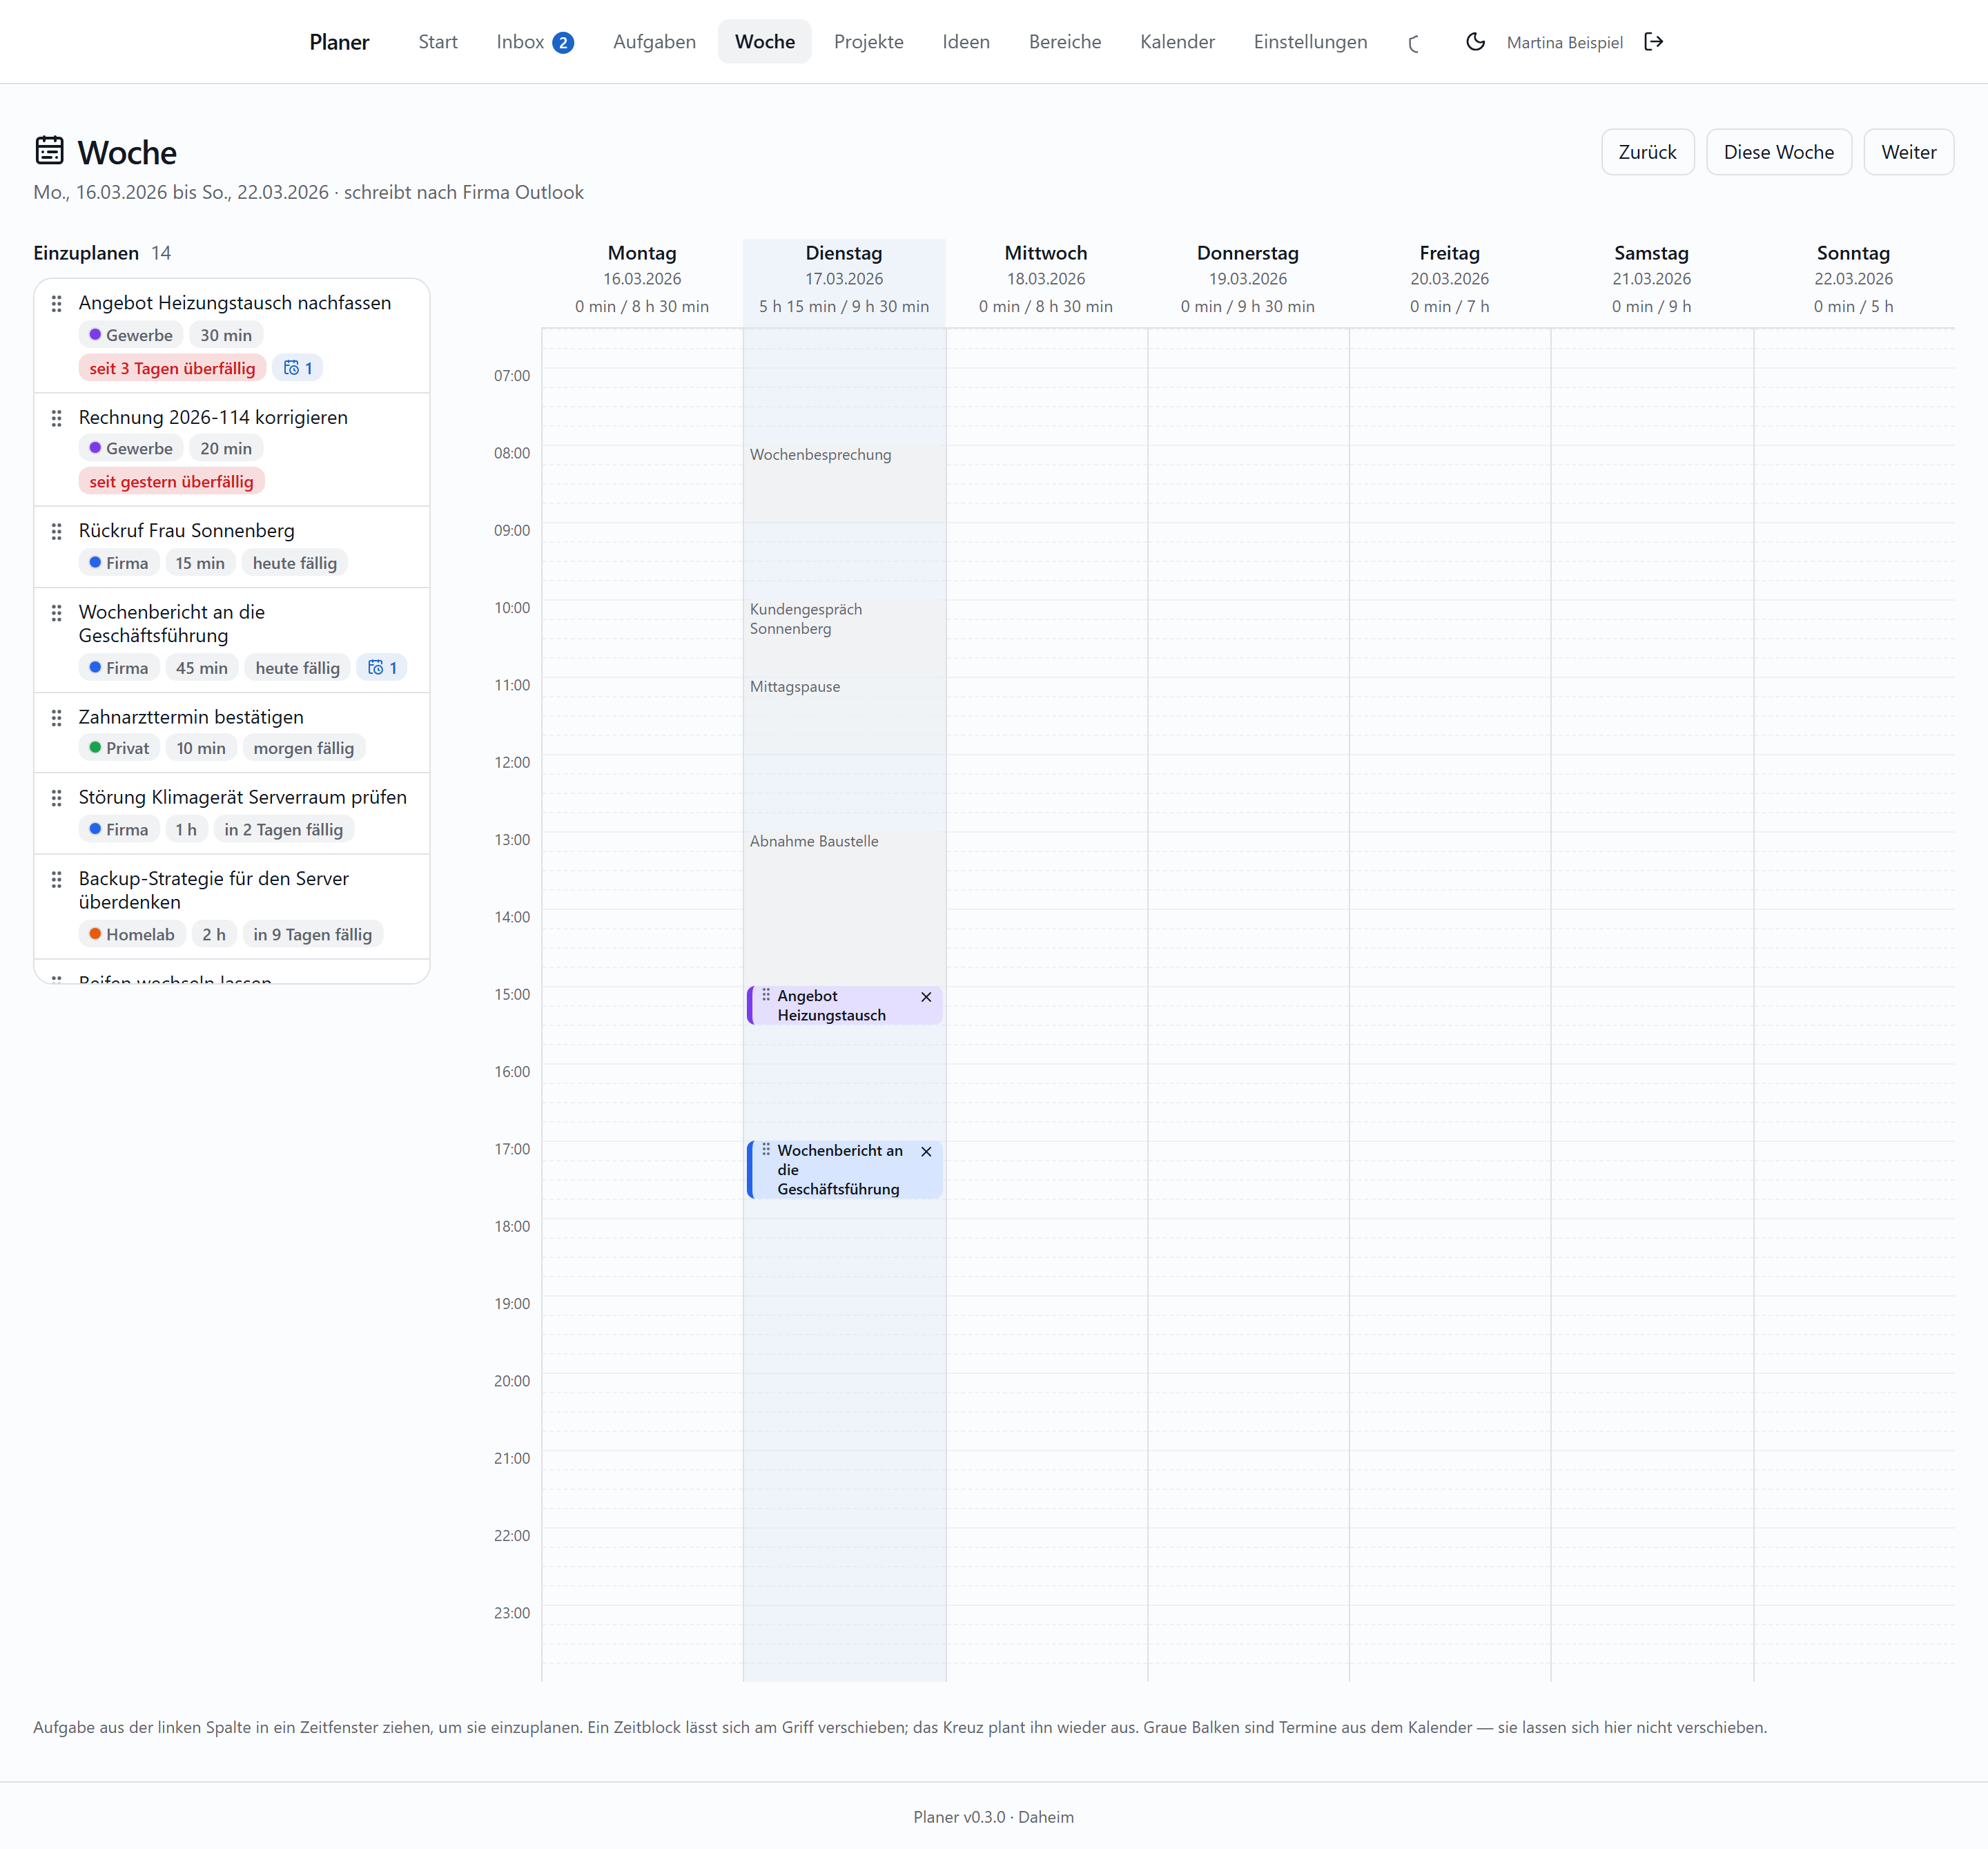Unschedule the Wochenbericht block via its cross
This screenshot has height=1849, width=1988.
[x=926, y=1151]
